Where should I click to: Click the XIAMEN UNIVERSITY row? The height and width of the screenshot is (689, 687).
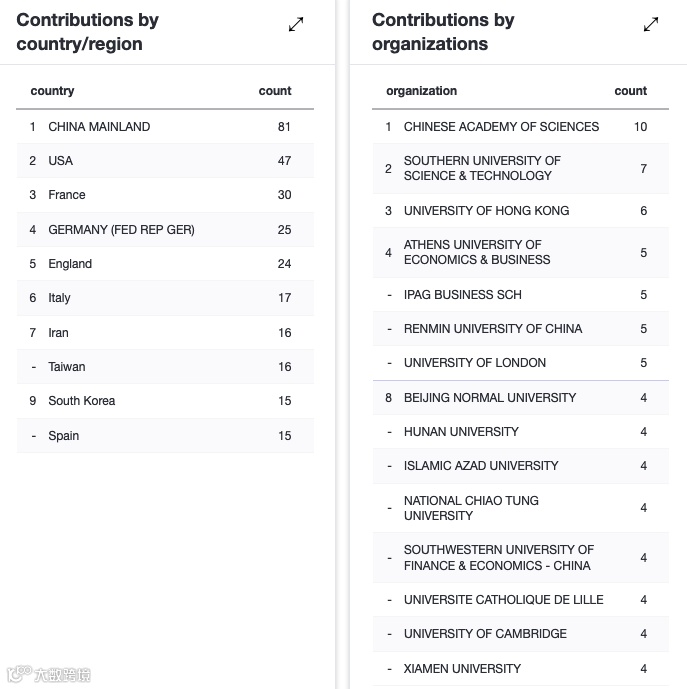[x=462, y=668]
